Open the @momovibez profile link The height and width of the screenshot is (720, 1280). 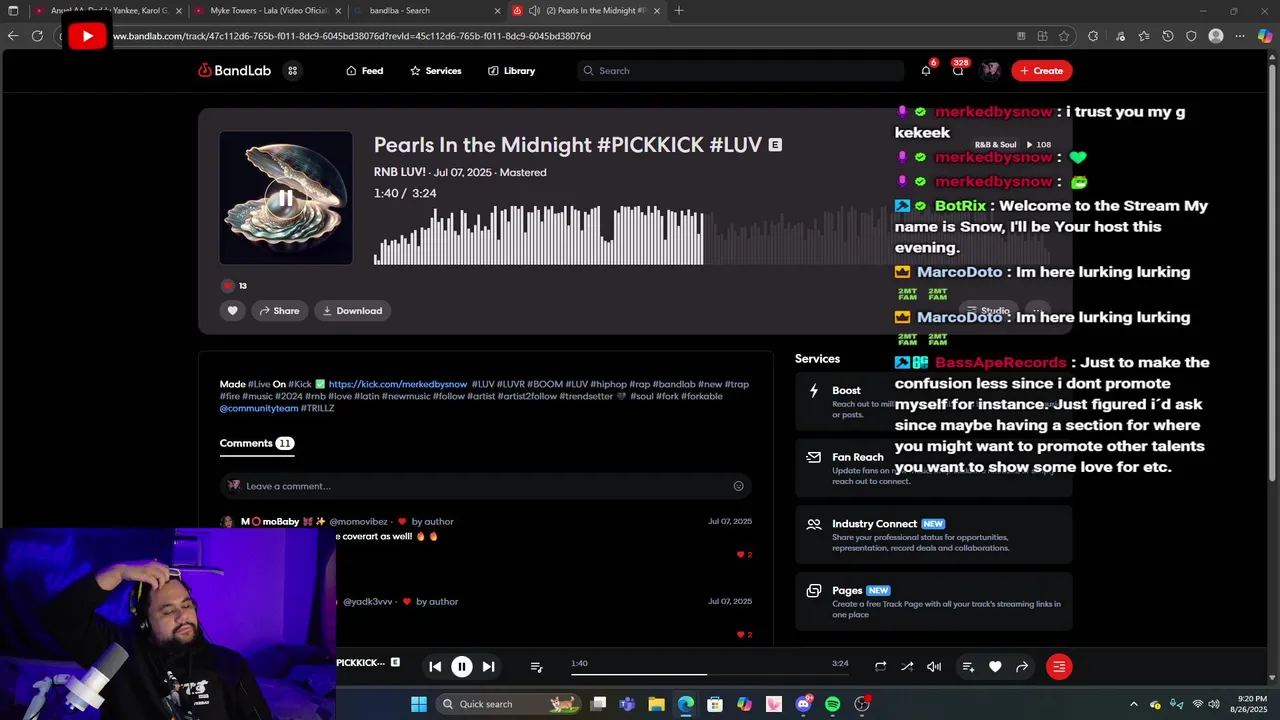coord(358,521)
